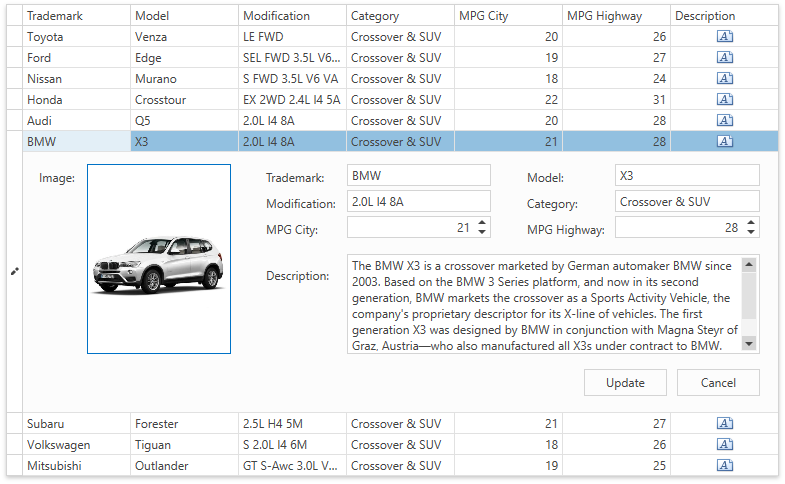Select the Q5 model cell
This screenshot has width=785, height=484.
click(x=184, y=121)
